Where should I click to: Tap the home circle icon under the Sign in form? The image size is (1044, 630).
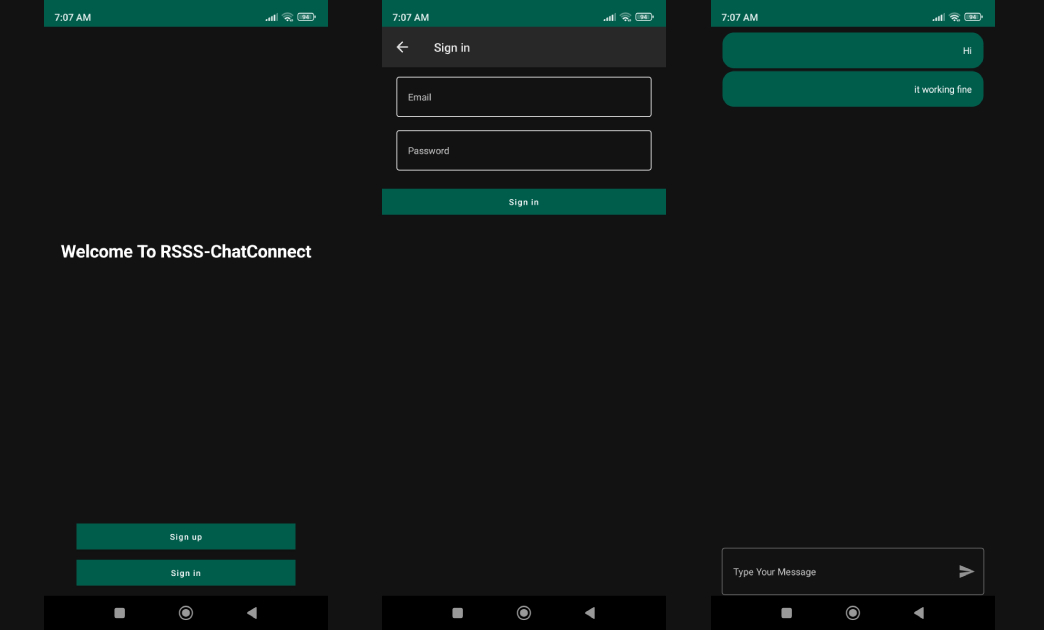pos(523,612)
